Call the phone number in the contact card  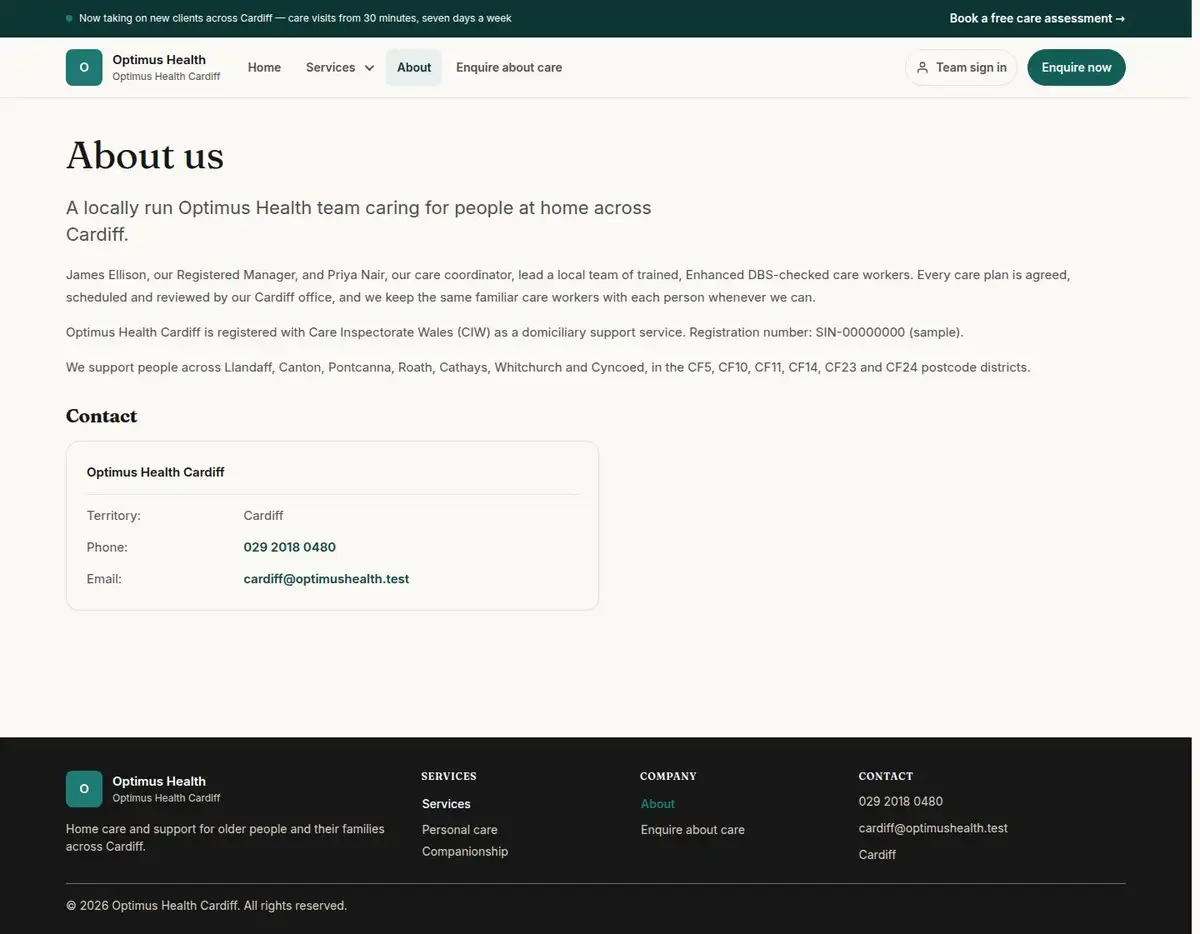[x=290, y=548]
